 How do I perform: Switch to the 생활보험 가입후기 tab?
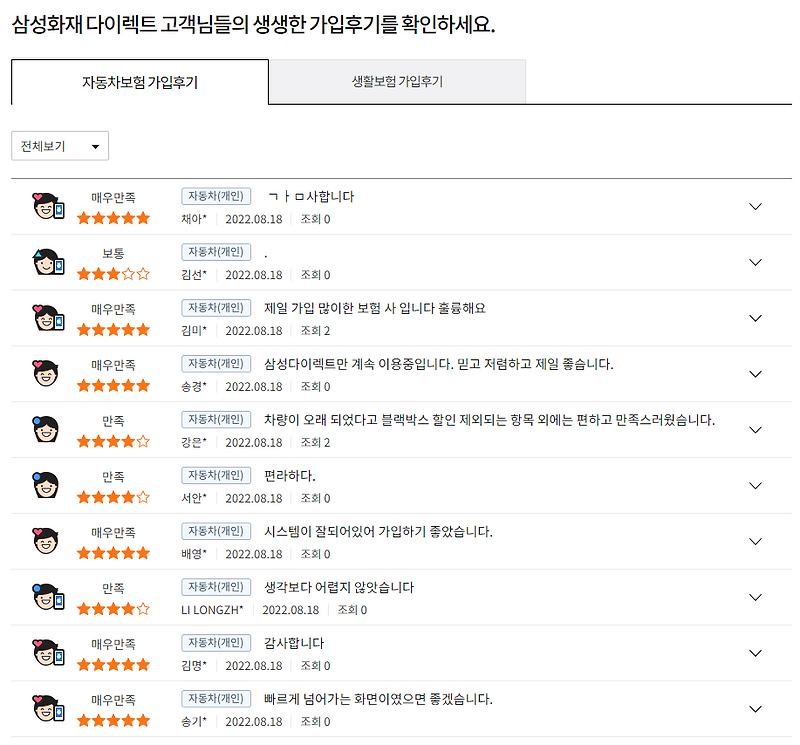pyautogui.click(x=397, y=82)
